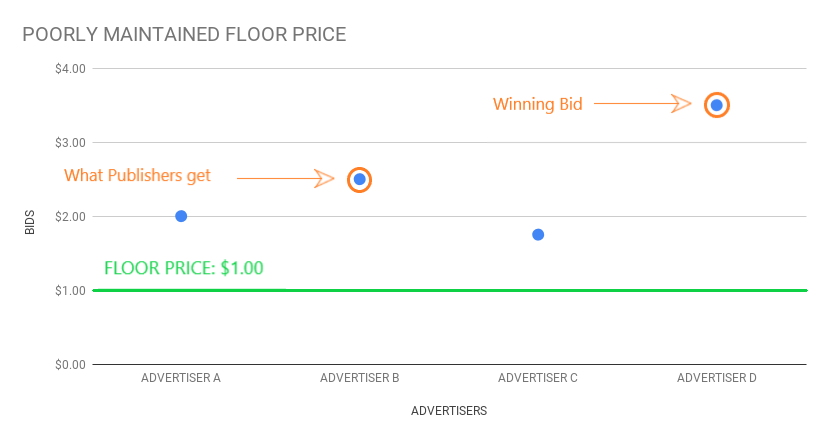828x440 pixels.
Task: Click the arrow next to Winning Bid
Action: click(x=643, y=104)
